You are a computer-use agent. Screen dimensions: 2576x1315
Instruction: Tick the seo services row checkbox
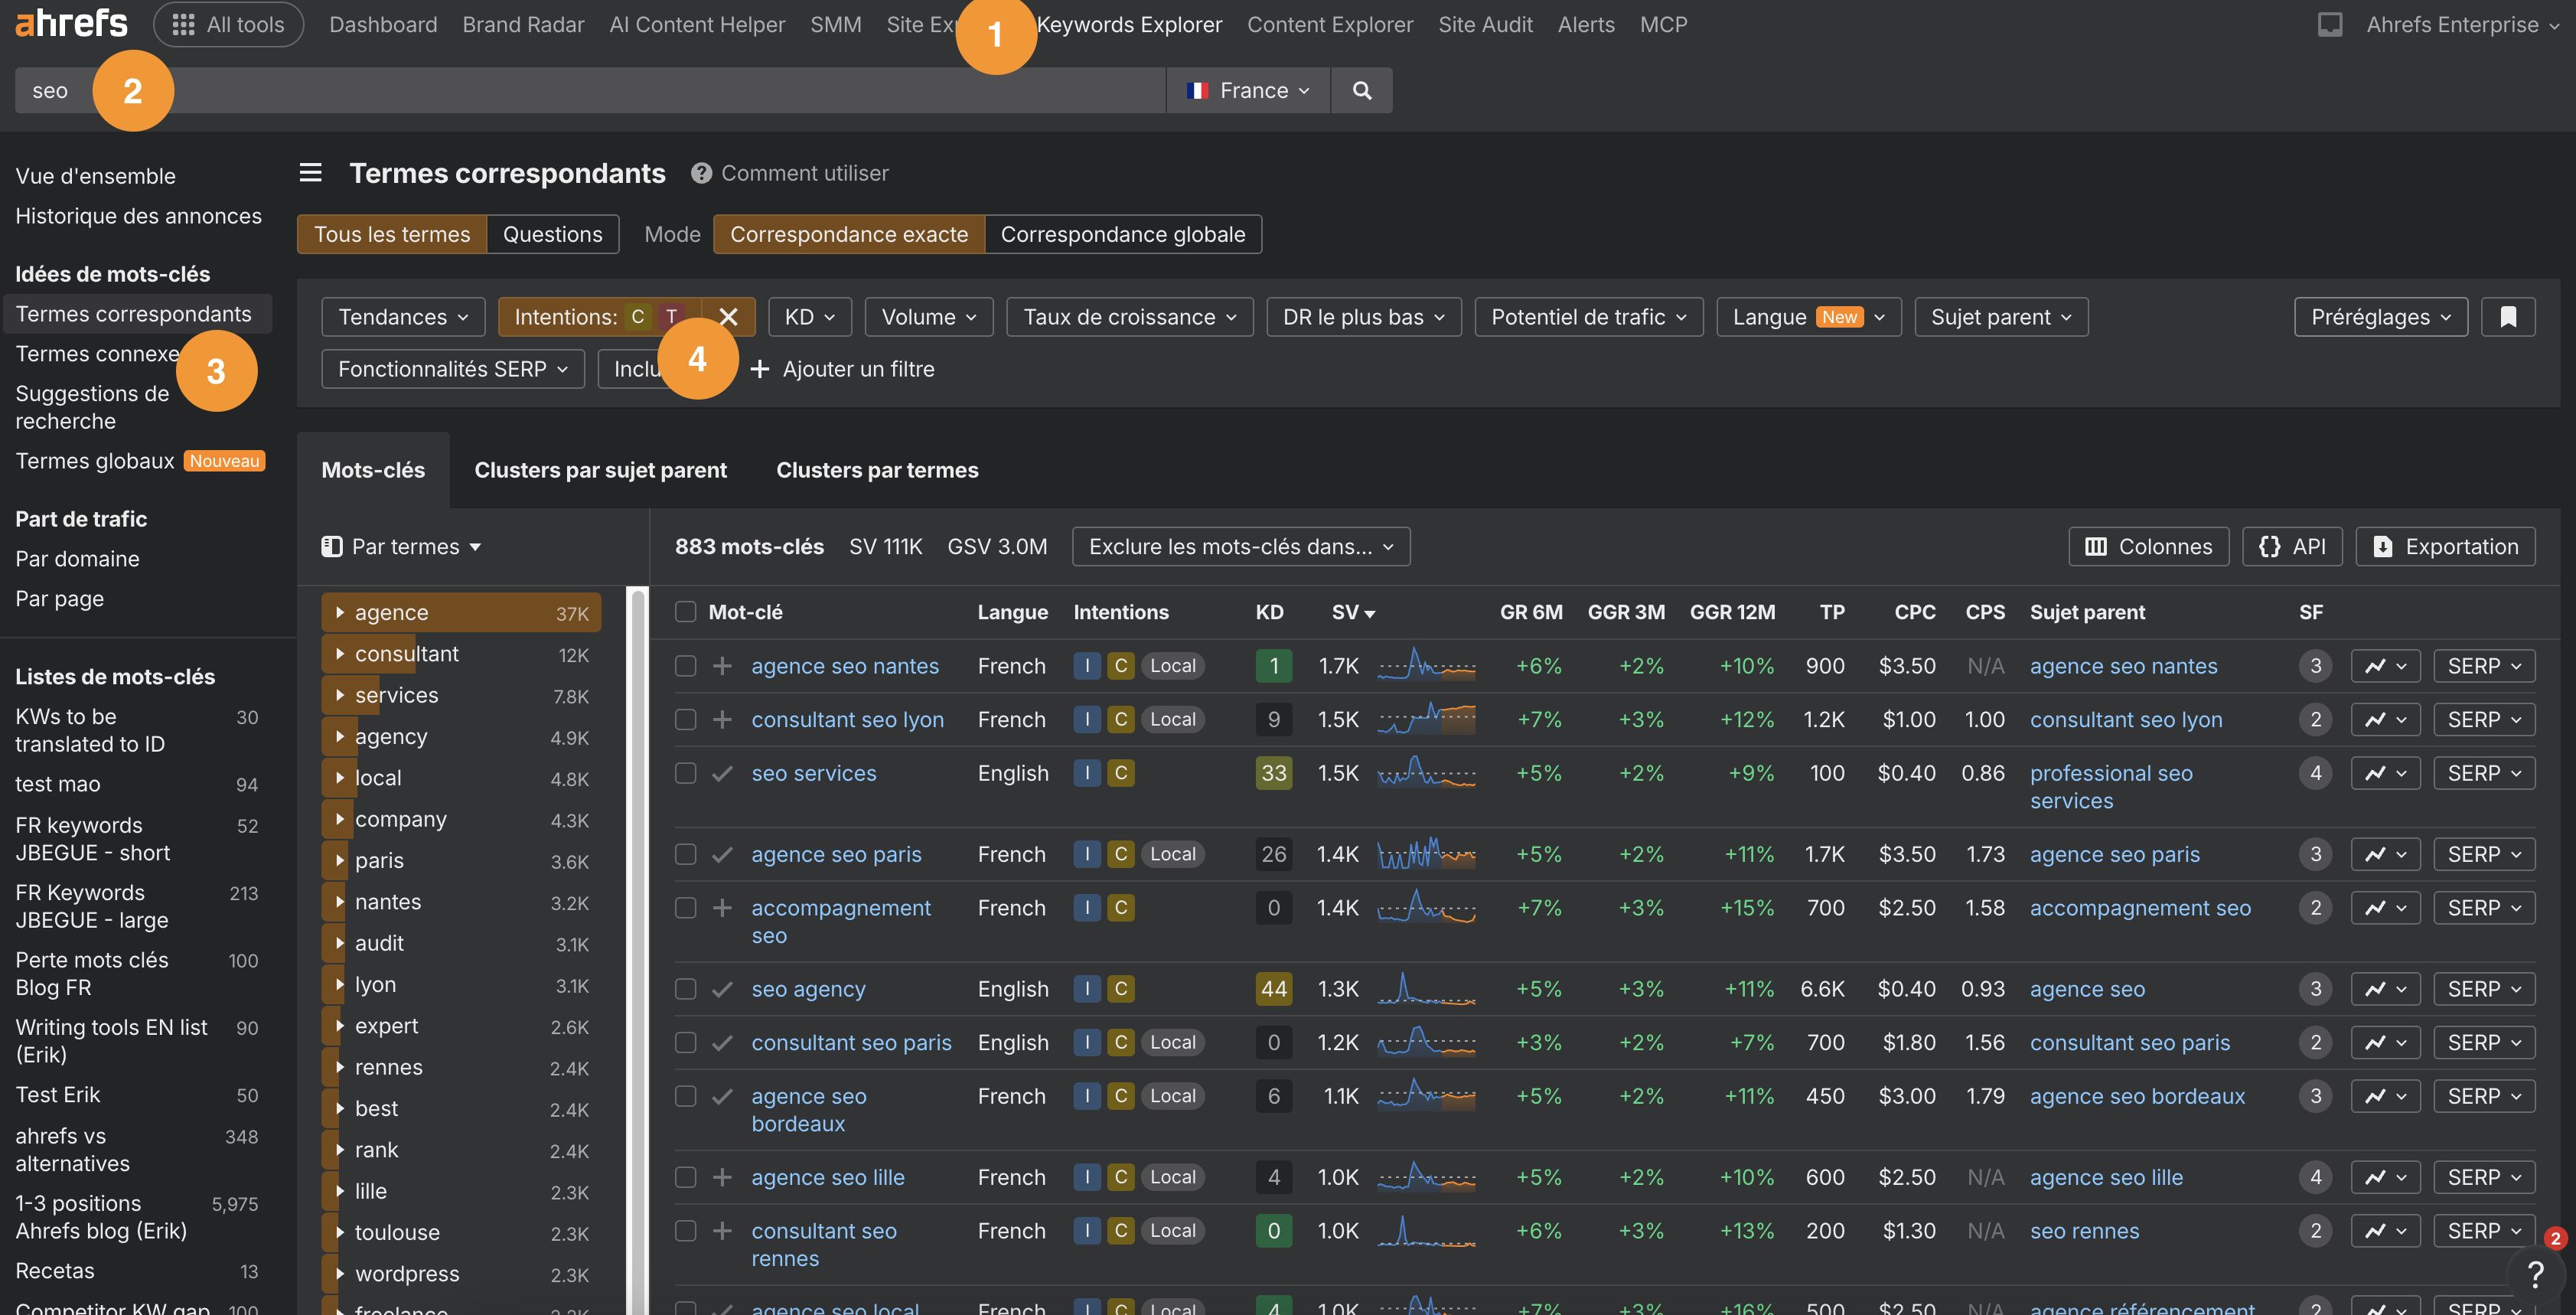[687, 772]
